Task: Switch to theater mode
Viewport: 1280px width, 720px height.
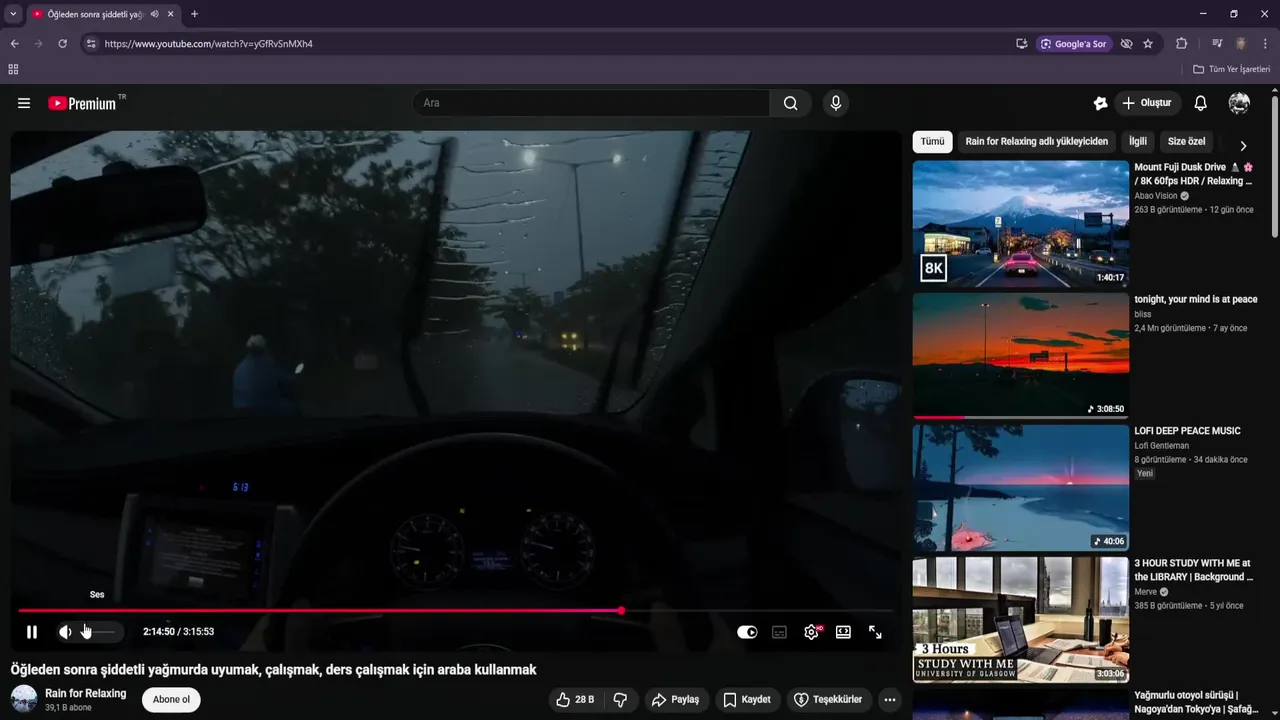Action: [x=843, y=632]
